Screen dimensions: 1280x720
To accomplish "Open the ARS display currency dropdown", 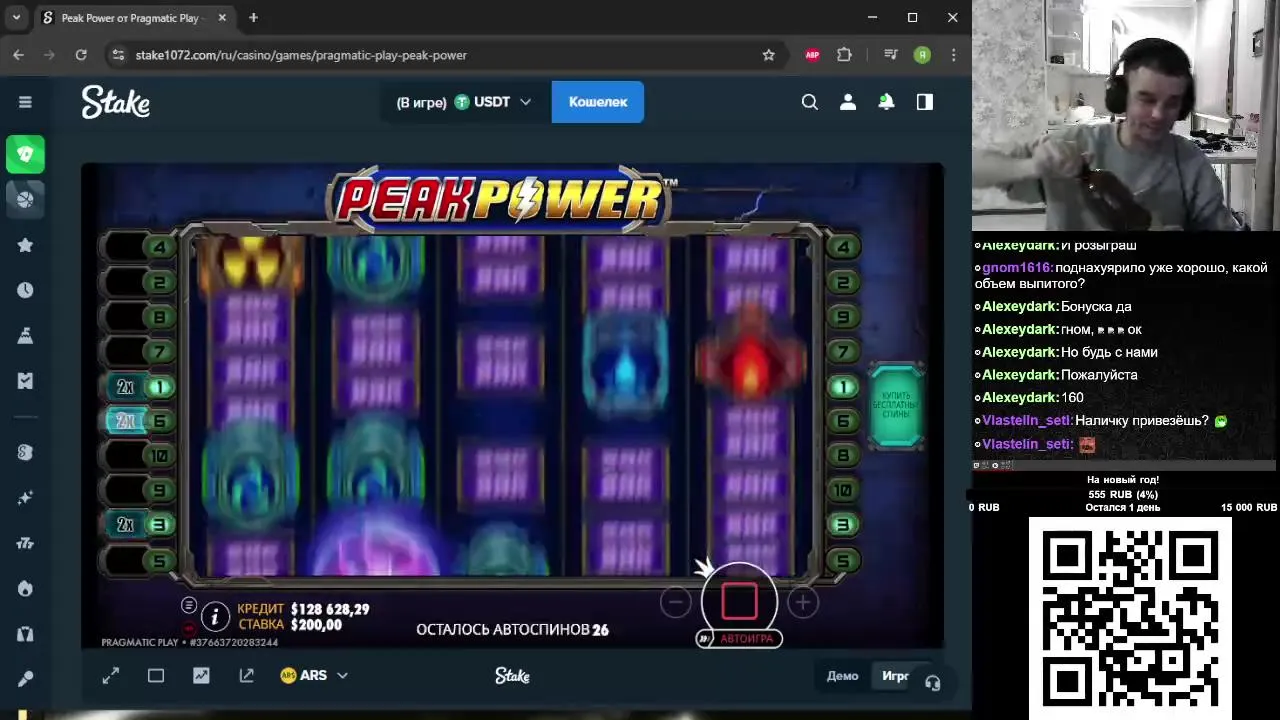I will (314, 675).
